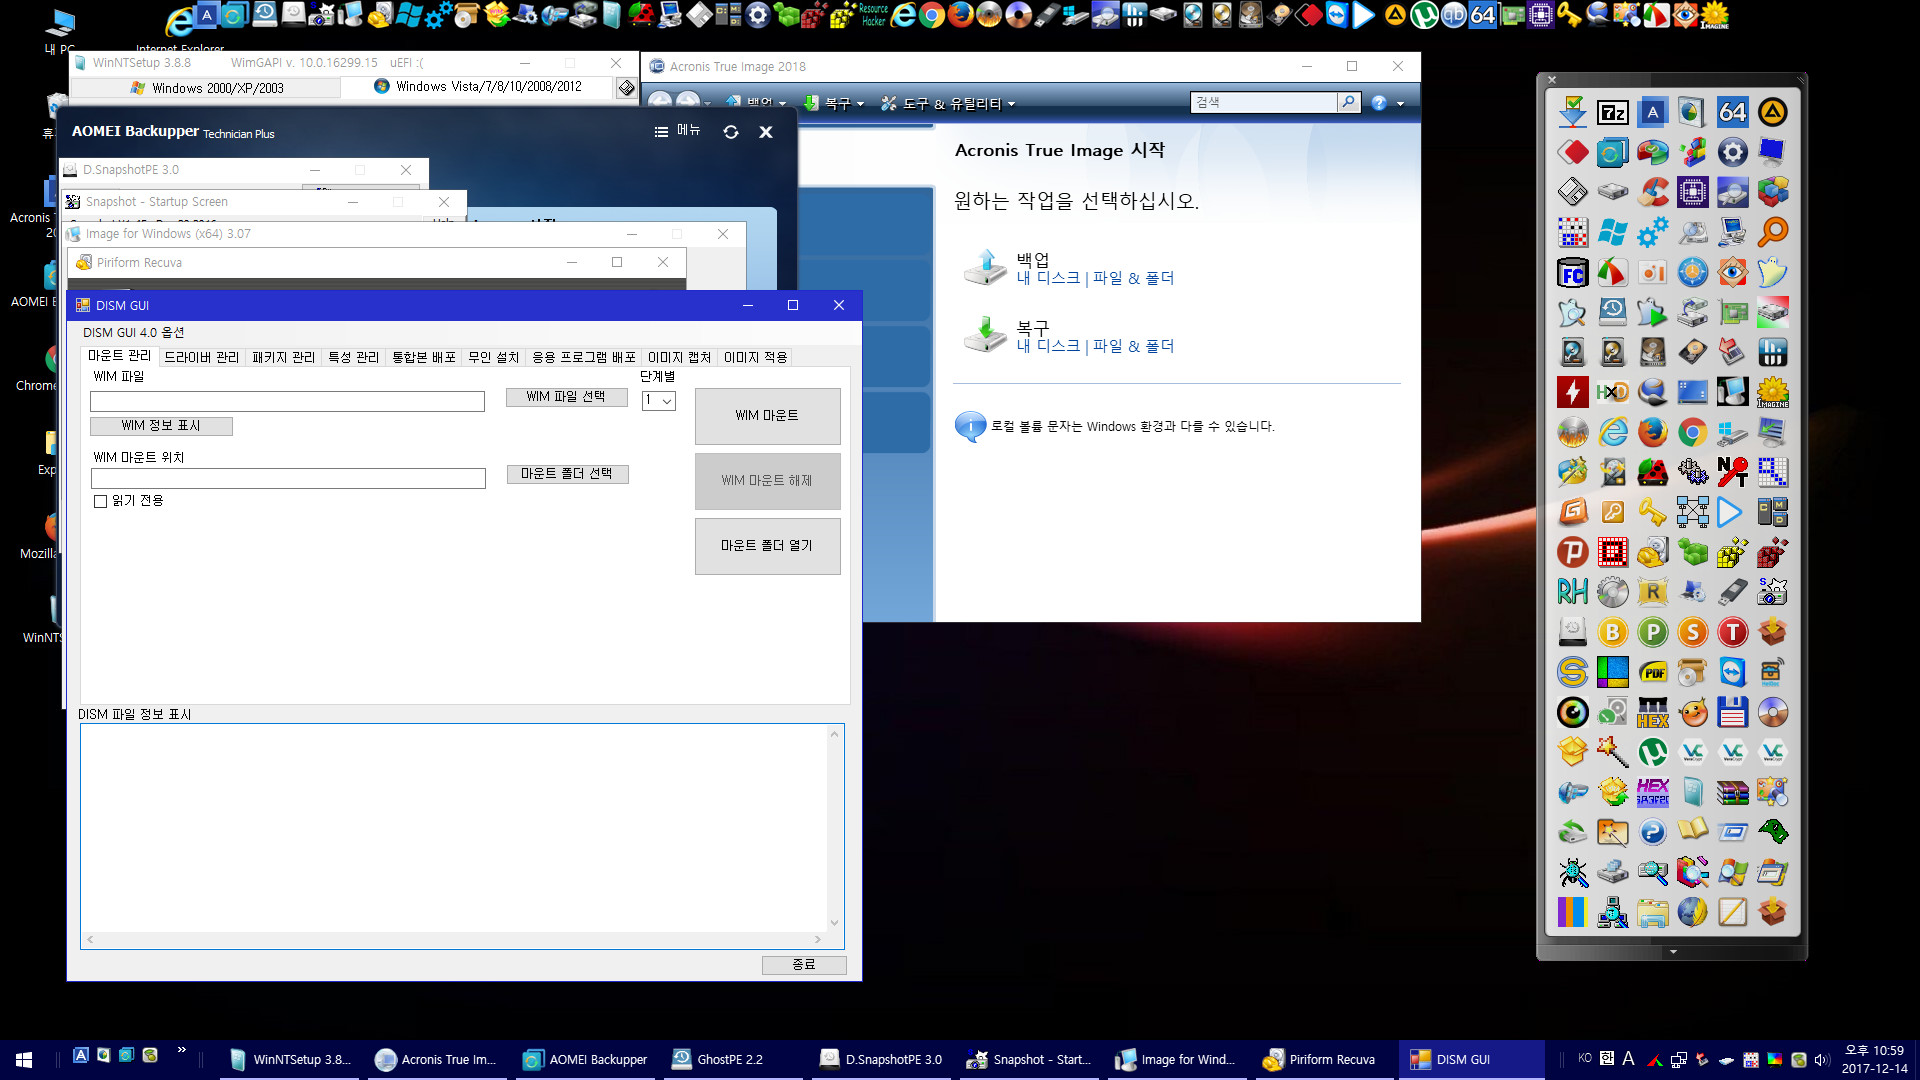Launch AIMP orange triangle icon in dock

(x=1772, y=112)
